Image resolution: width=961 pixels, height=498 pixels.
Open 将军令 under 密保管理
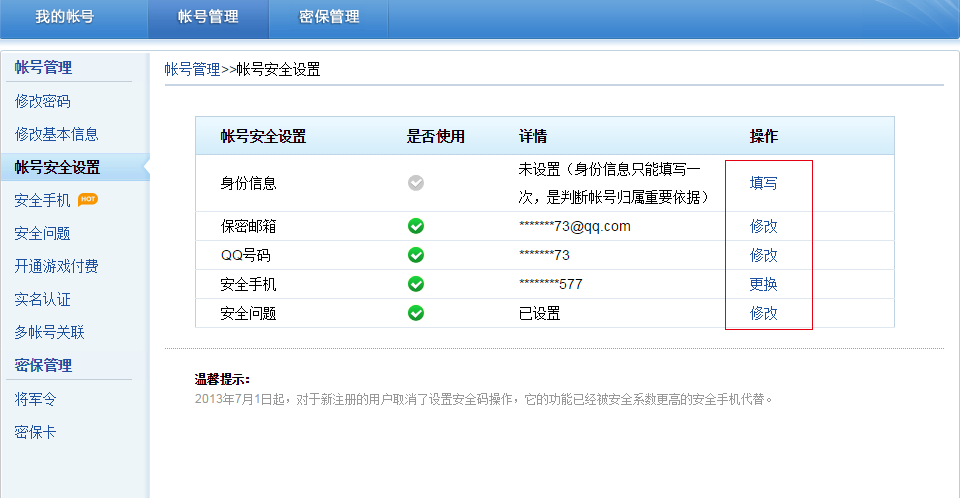coord(36,400)
